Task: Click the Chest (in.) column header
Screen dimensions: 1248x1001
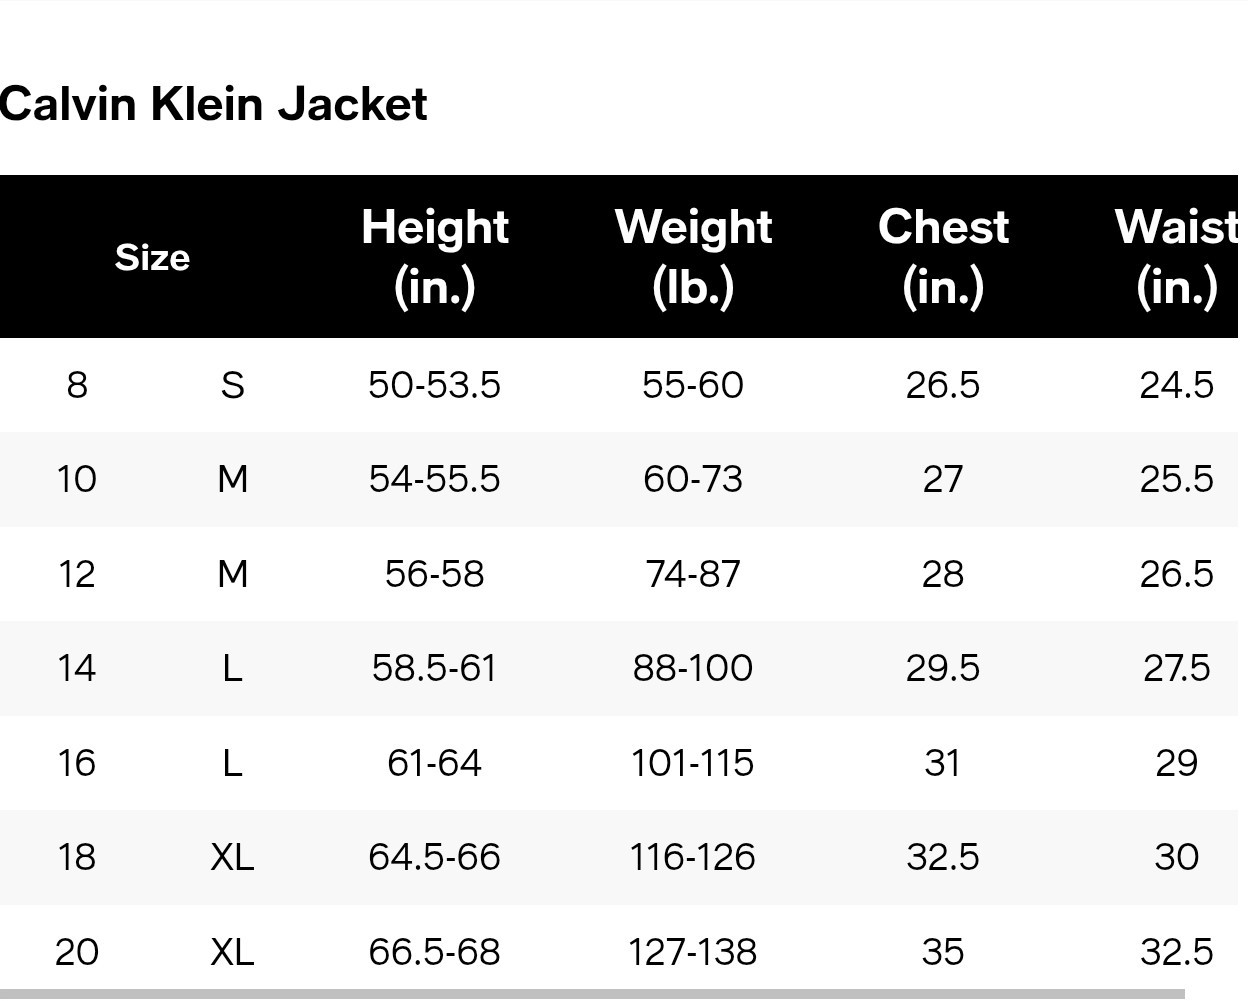Action: (942, 256)
